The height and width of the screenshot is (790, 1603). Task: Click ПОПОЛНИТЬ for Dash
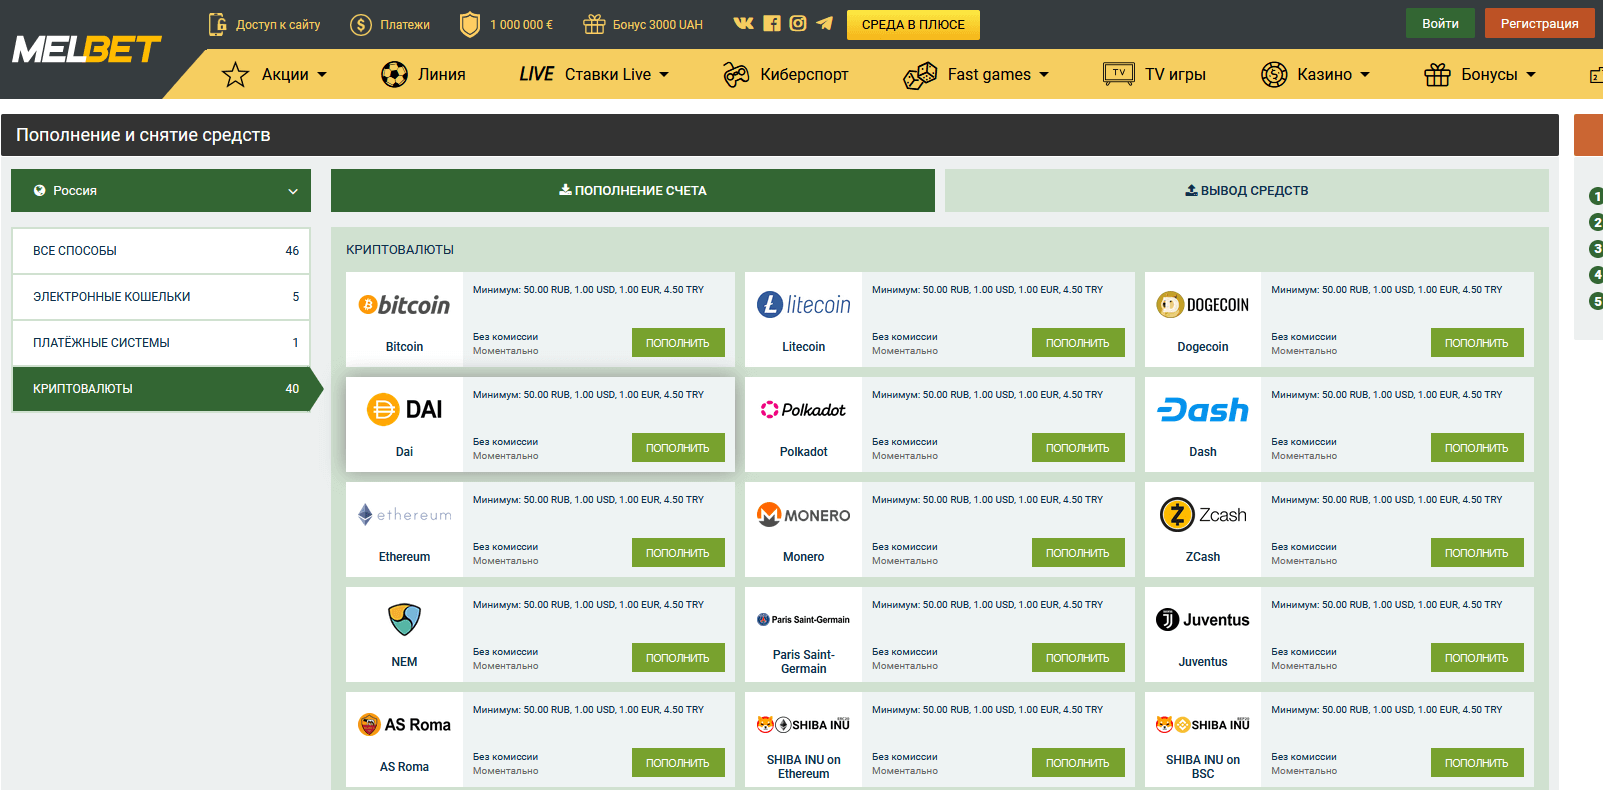pyautogui.click(x=1477, y=448)
